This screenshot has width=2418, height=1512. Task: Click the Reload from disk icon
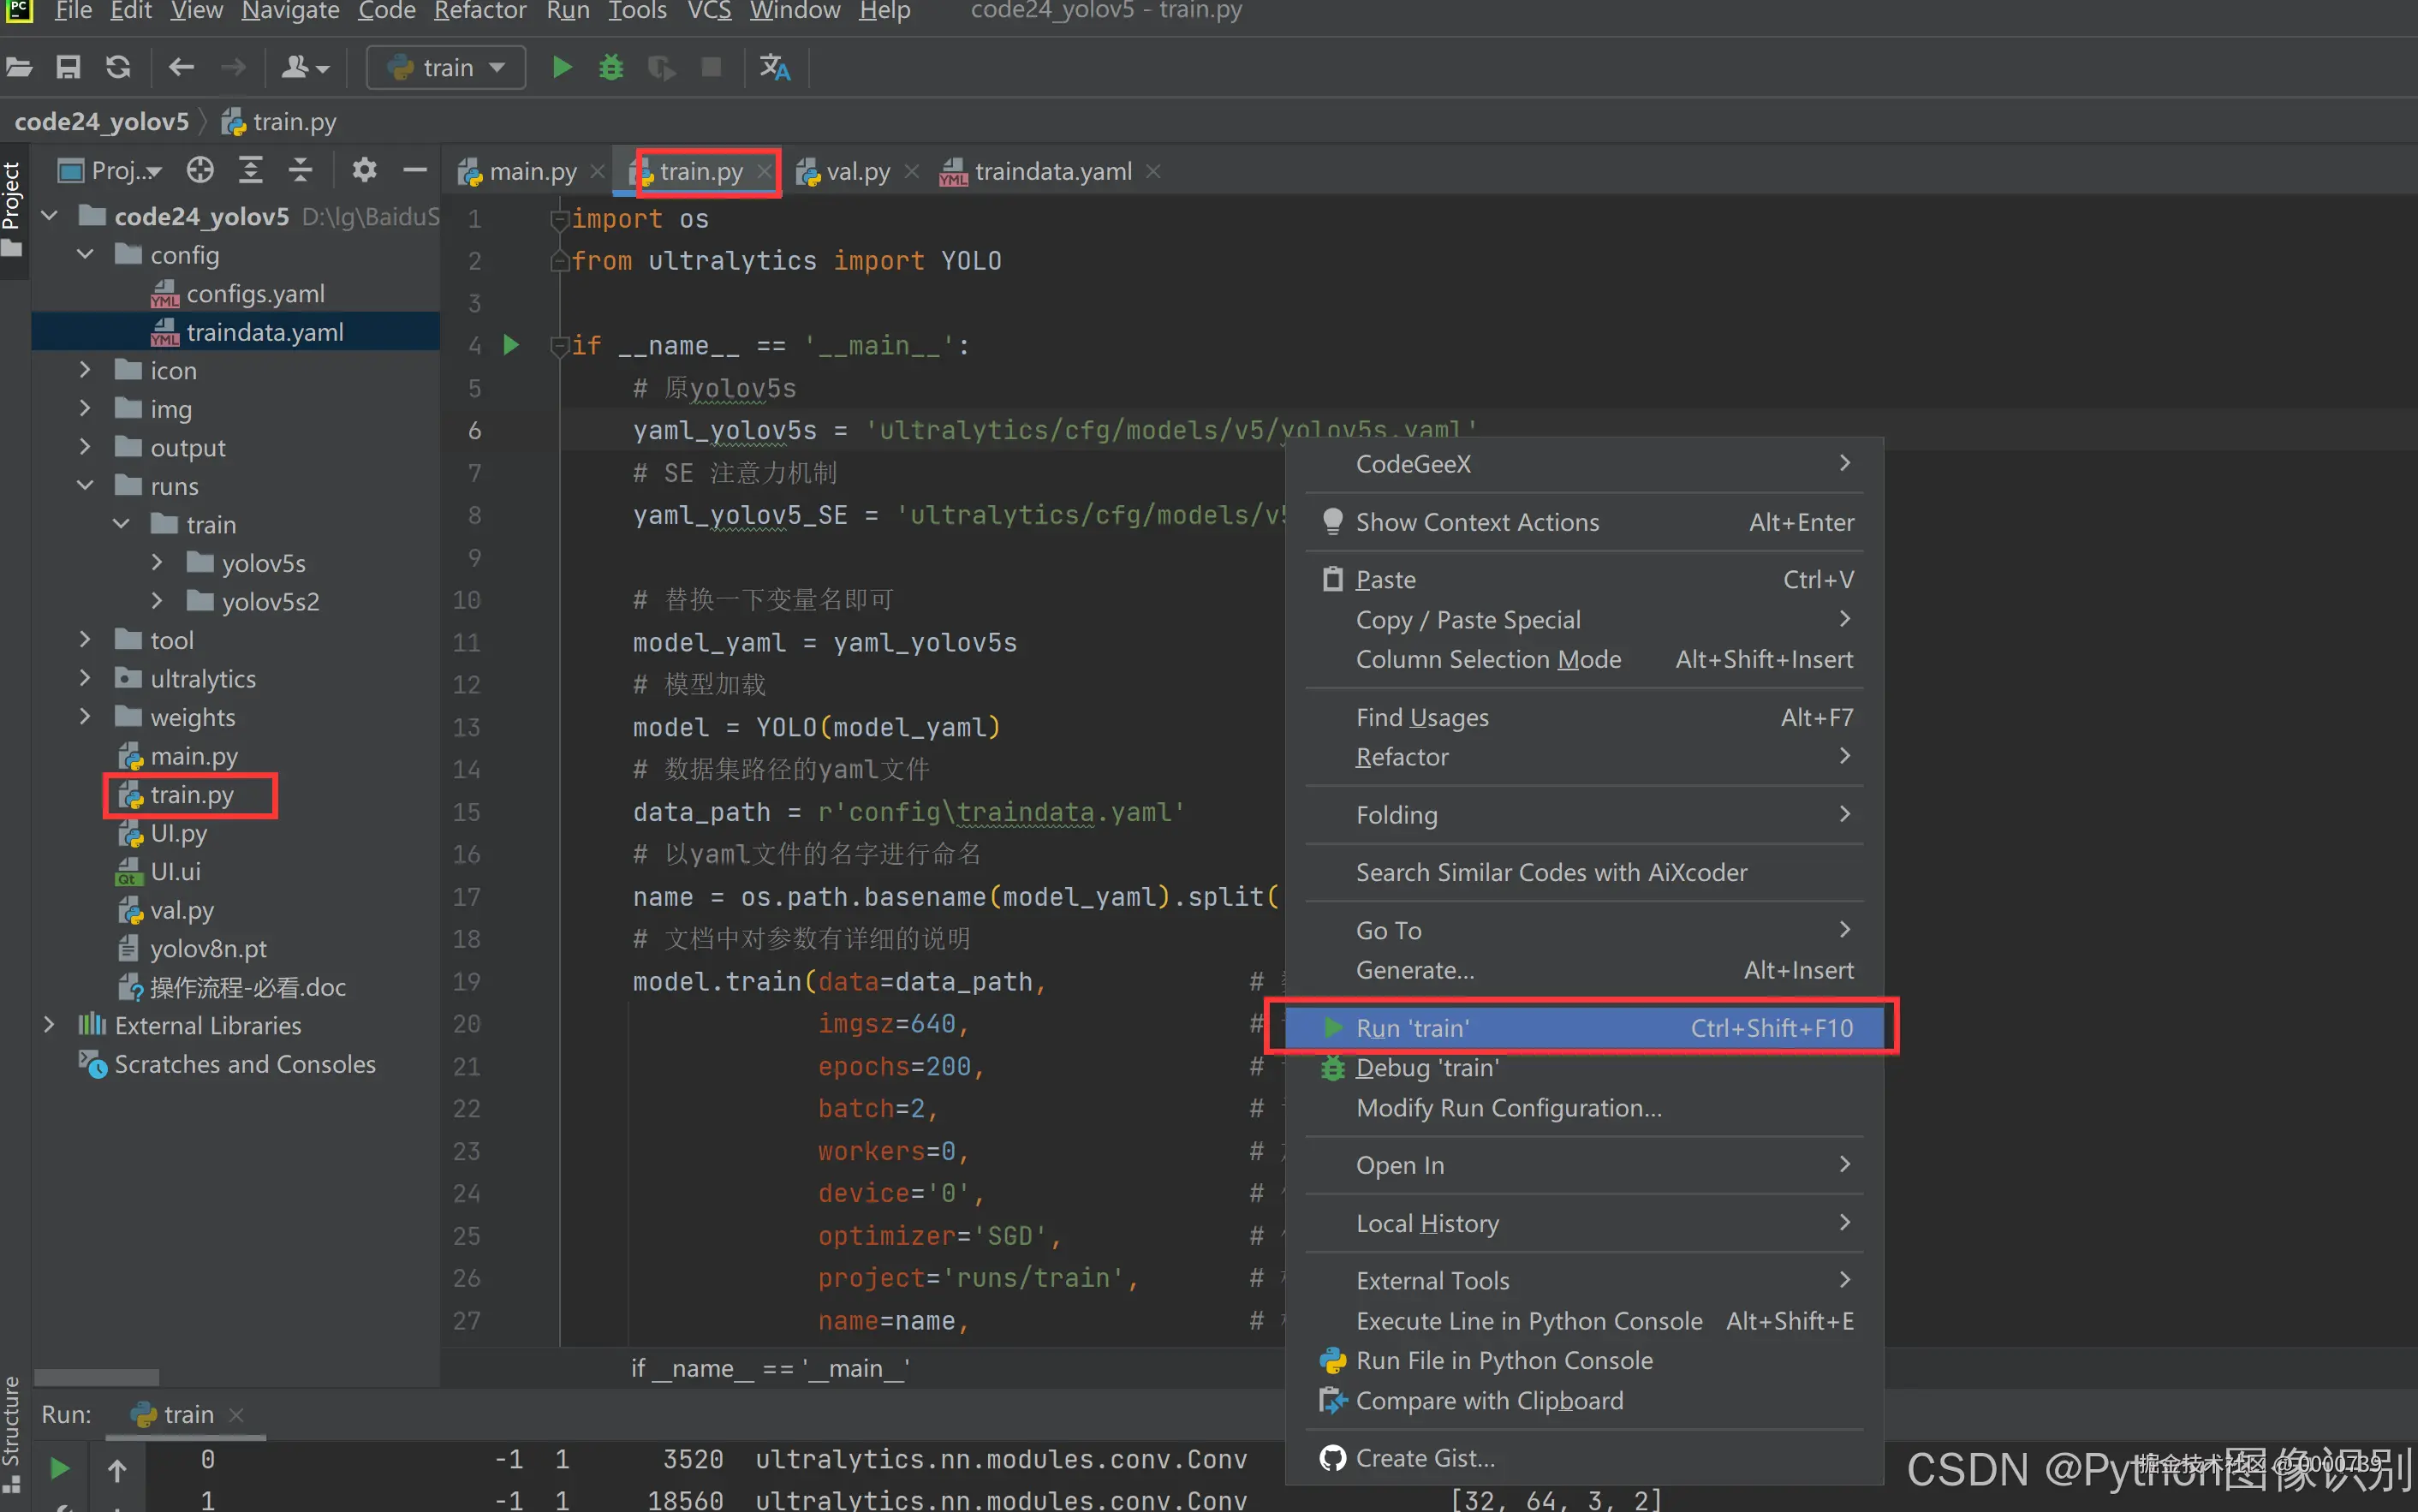tap(118, 67)
